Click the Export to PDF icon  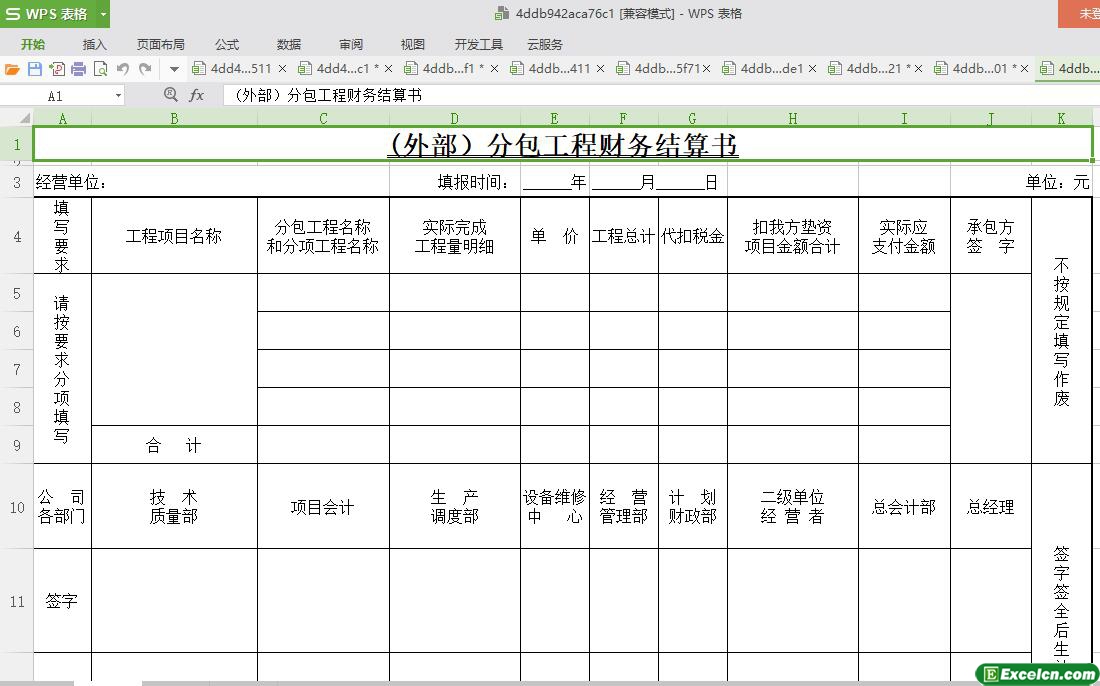[56, 69]
